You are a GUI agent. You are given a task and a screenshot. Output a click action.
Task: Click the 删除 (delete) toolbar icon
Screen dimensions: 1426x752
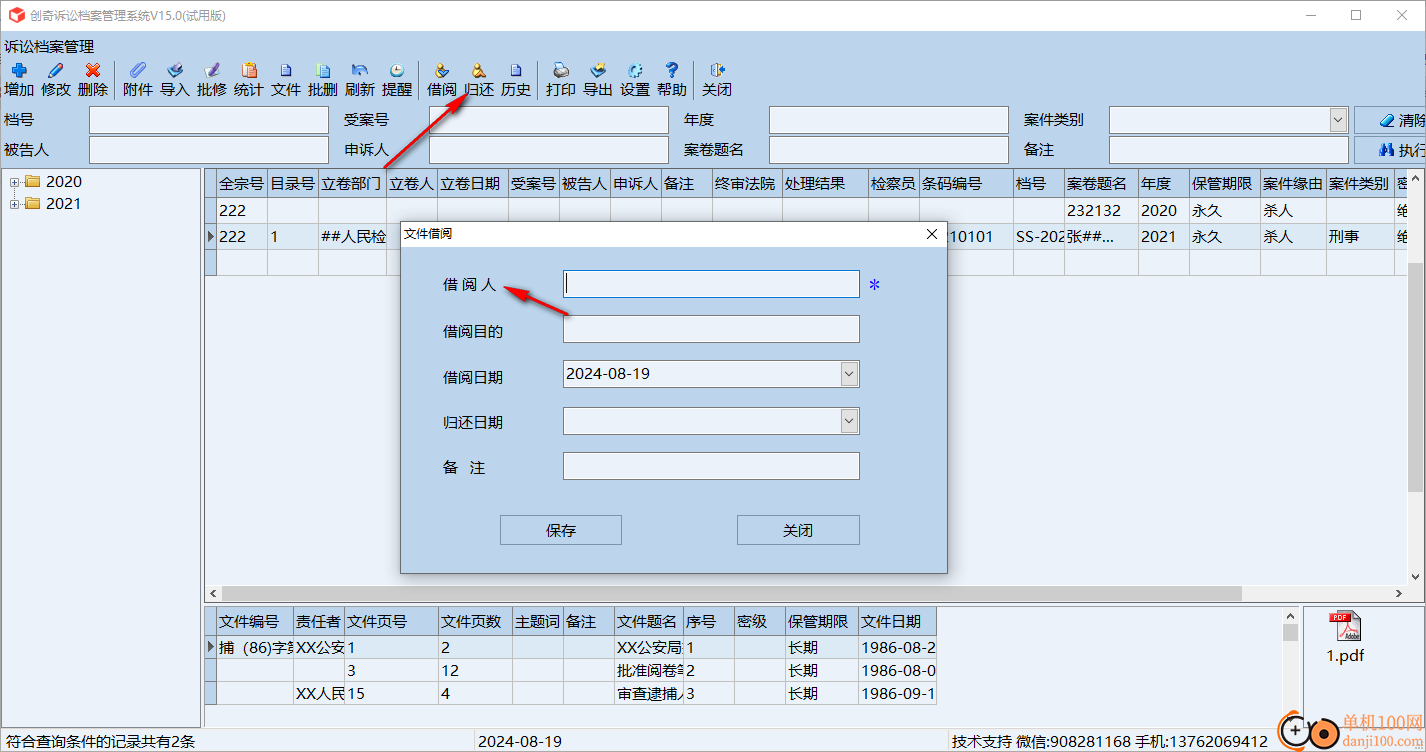coord(93,79)
